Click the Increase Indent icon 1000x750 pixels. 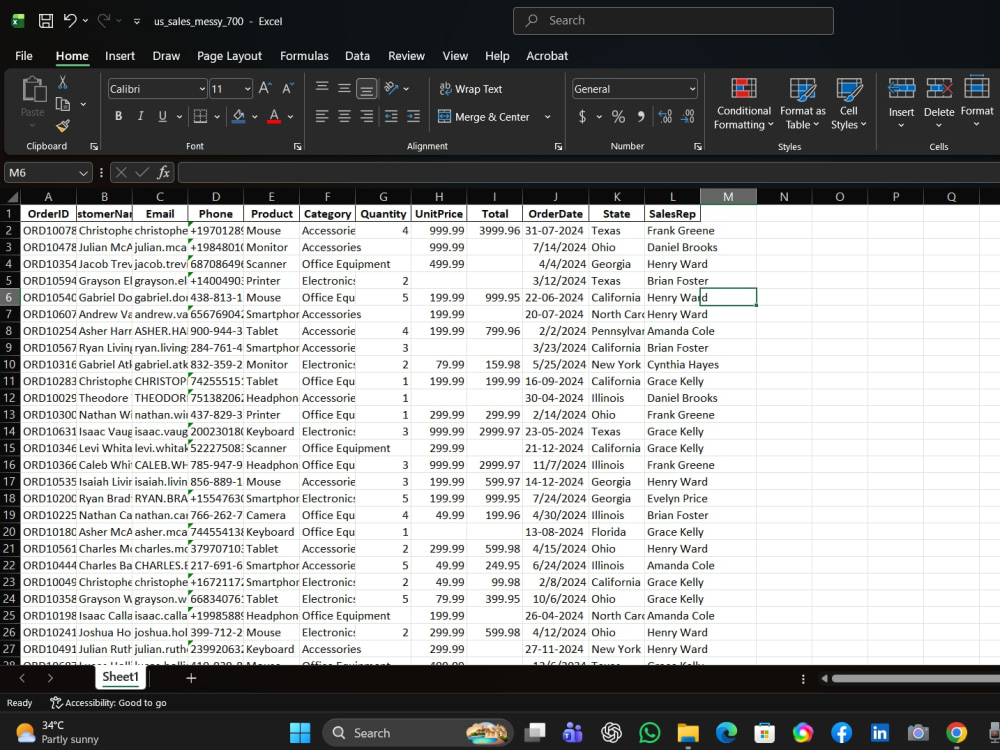click(414, 116)
